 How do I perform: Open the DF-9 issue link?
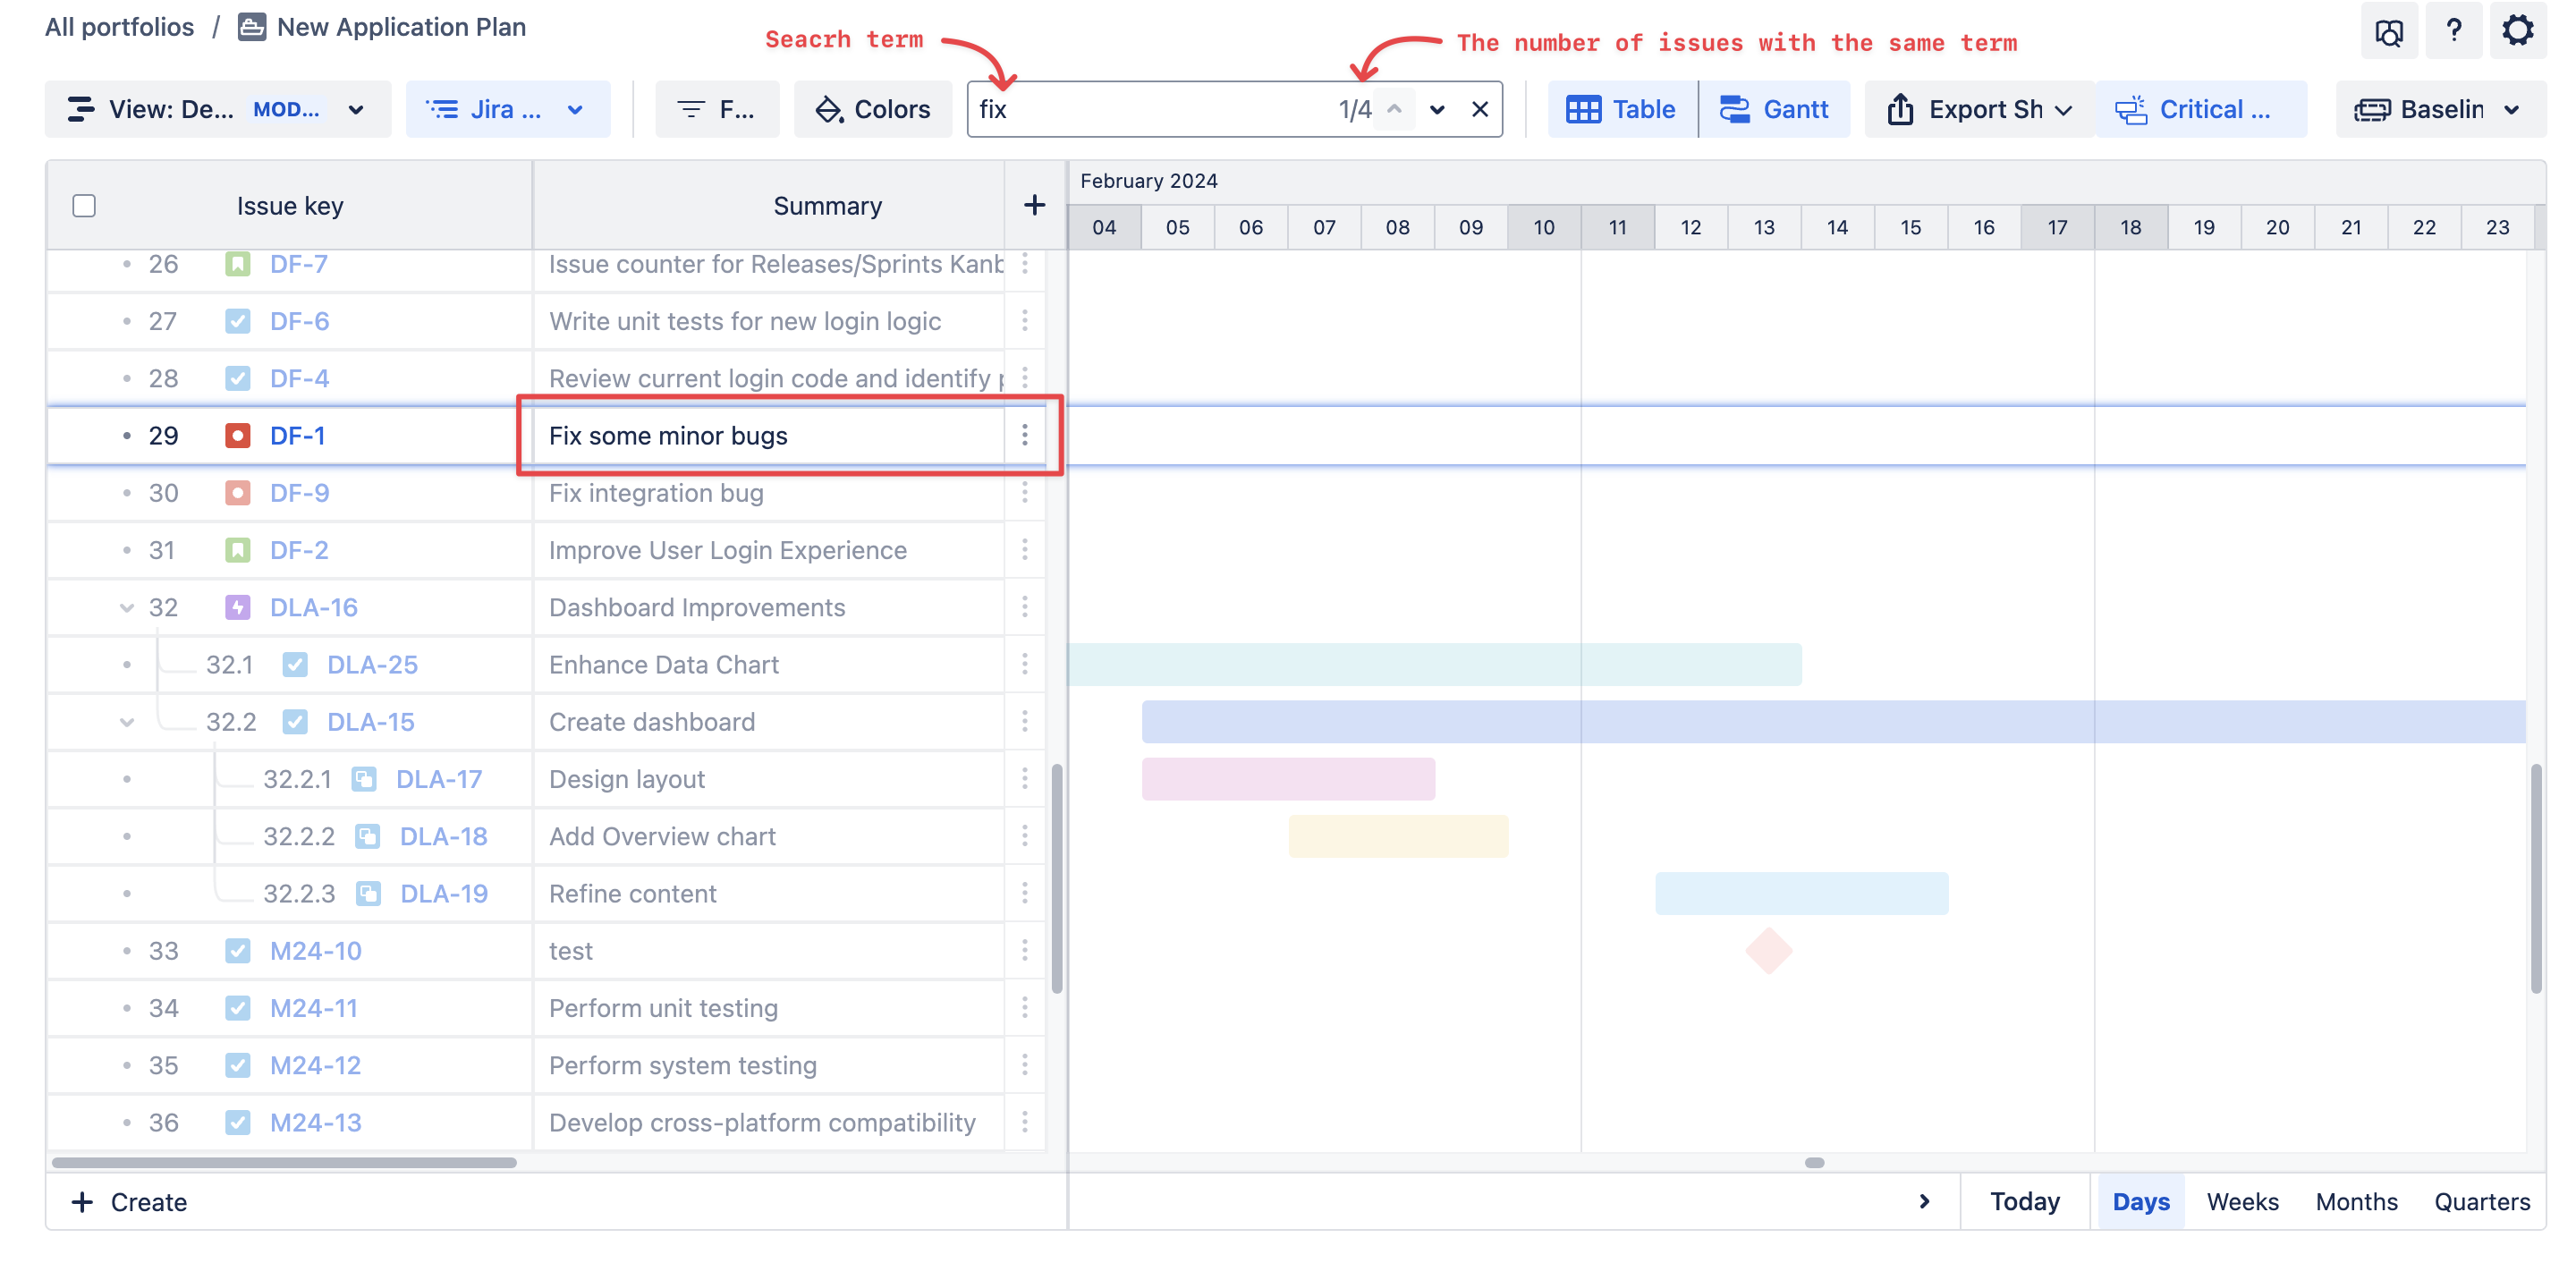pyautogui.click(x=299, y=493)
